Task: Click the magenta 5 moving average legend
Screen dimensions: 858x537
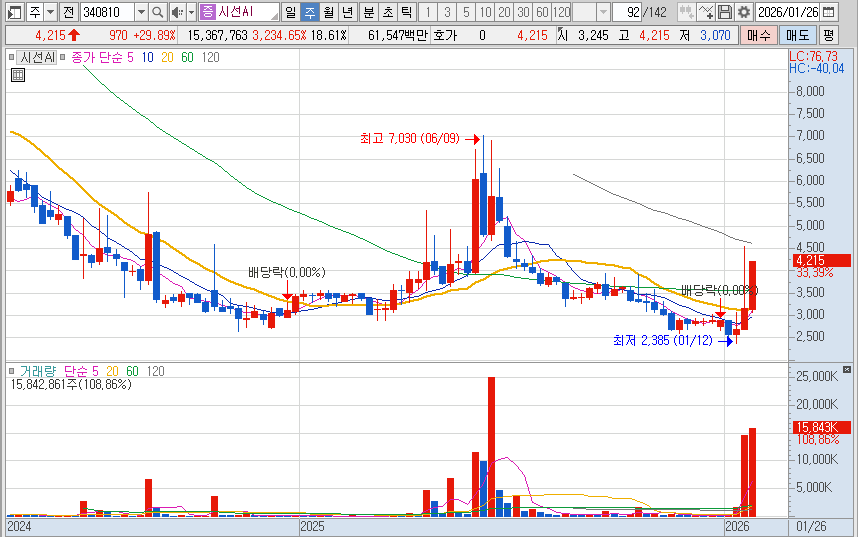Action: click(130, 57)
